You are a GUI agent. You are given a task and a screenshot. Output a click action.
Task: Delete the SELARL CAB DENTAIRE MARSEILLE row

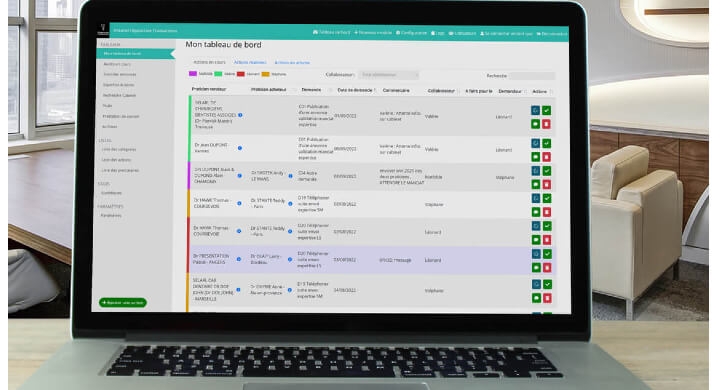(x=547, y=298)
